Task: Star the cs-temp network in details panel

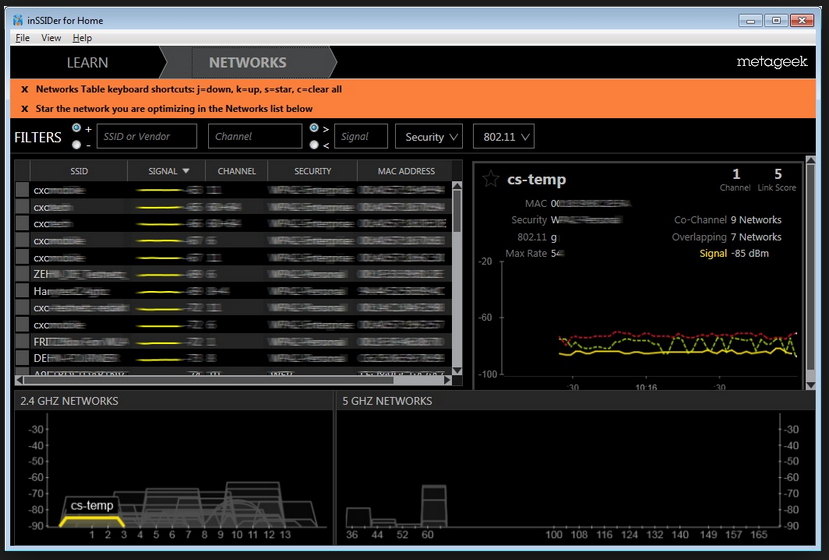Action: (x=491, y=179)
